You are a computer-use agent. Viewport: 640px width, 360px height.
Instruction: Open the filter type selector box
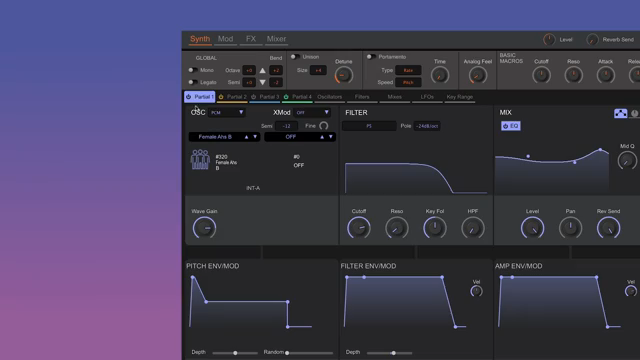(369, 126)
